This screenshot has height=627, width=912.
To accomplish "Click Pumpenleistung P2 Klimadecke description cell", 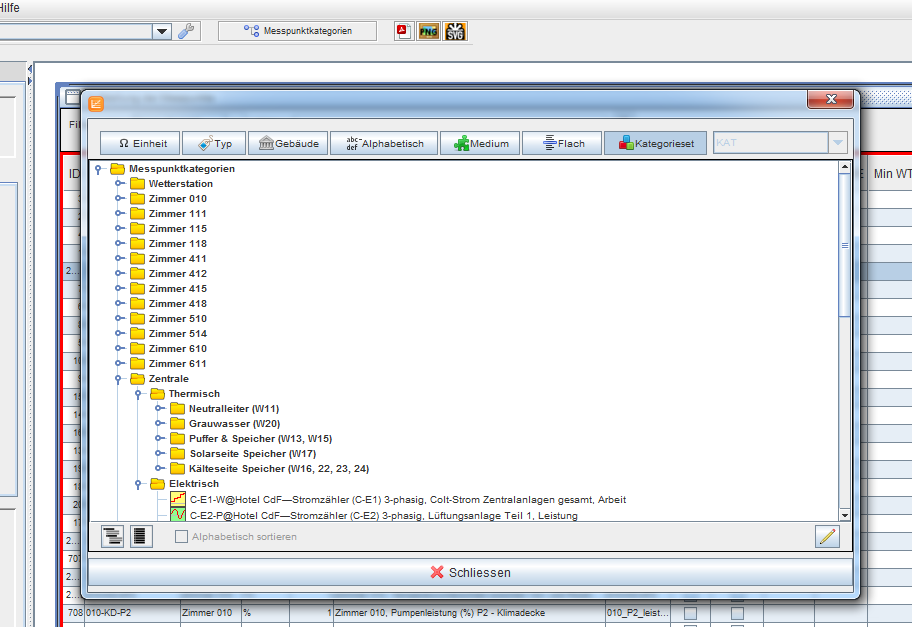I will tap(469, 613).
